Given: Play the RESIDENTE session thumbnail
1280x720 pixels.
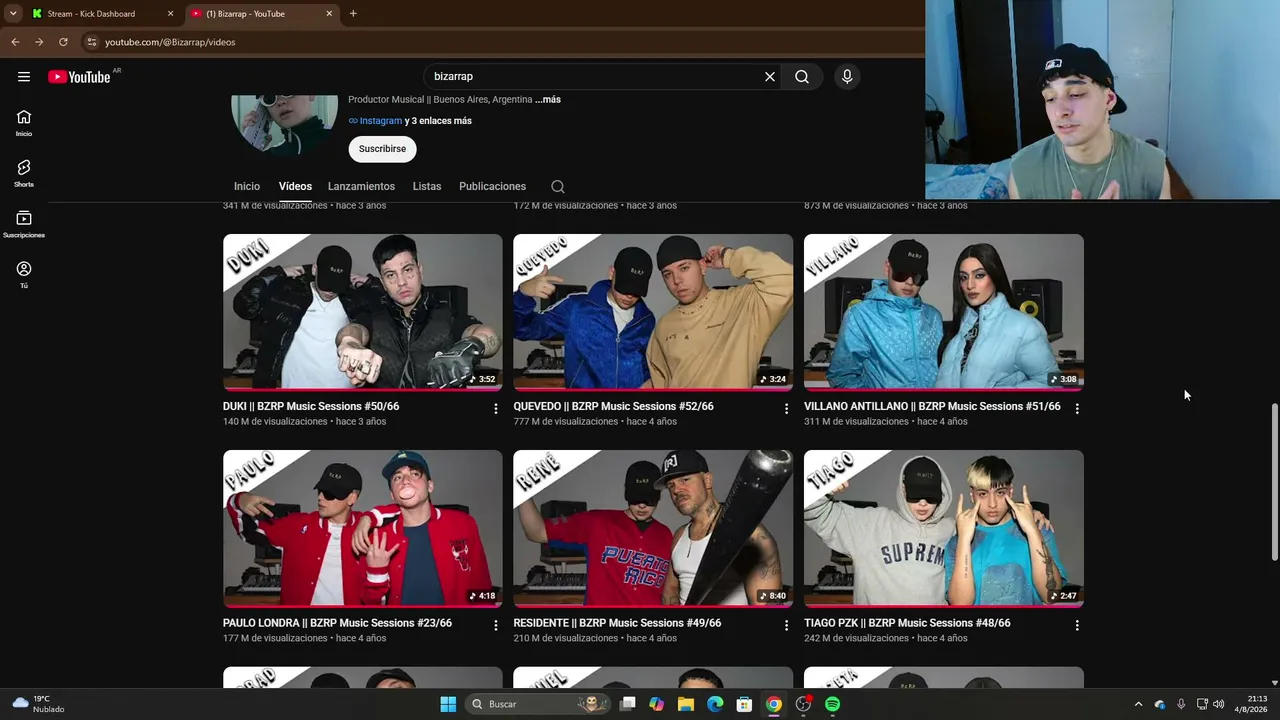Looking at the screenshot, I should point(653,528).
